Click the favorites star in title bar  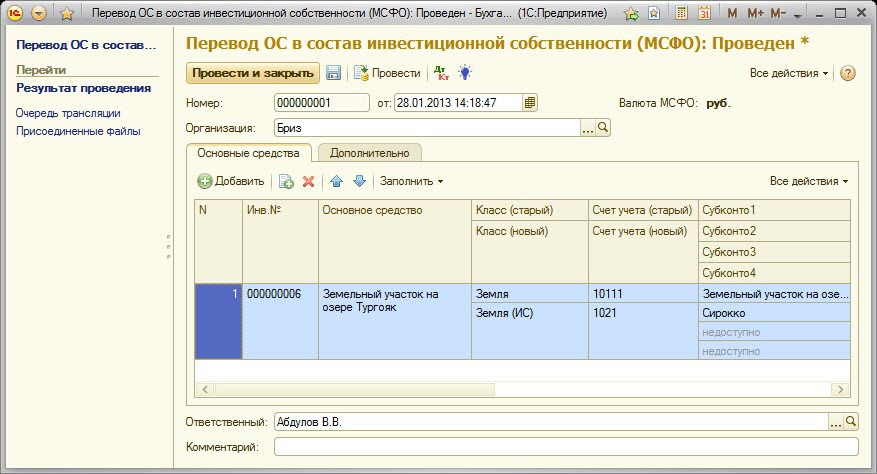(x=66, y=14)
